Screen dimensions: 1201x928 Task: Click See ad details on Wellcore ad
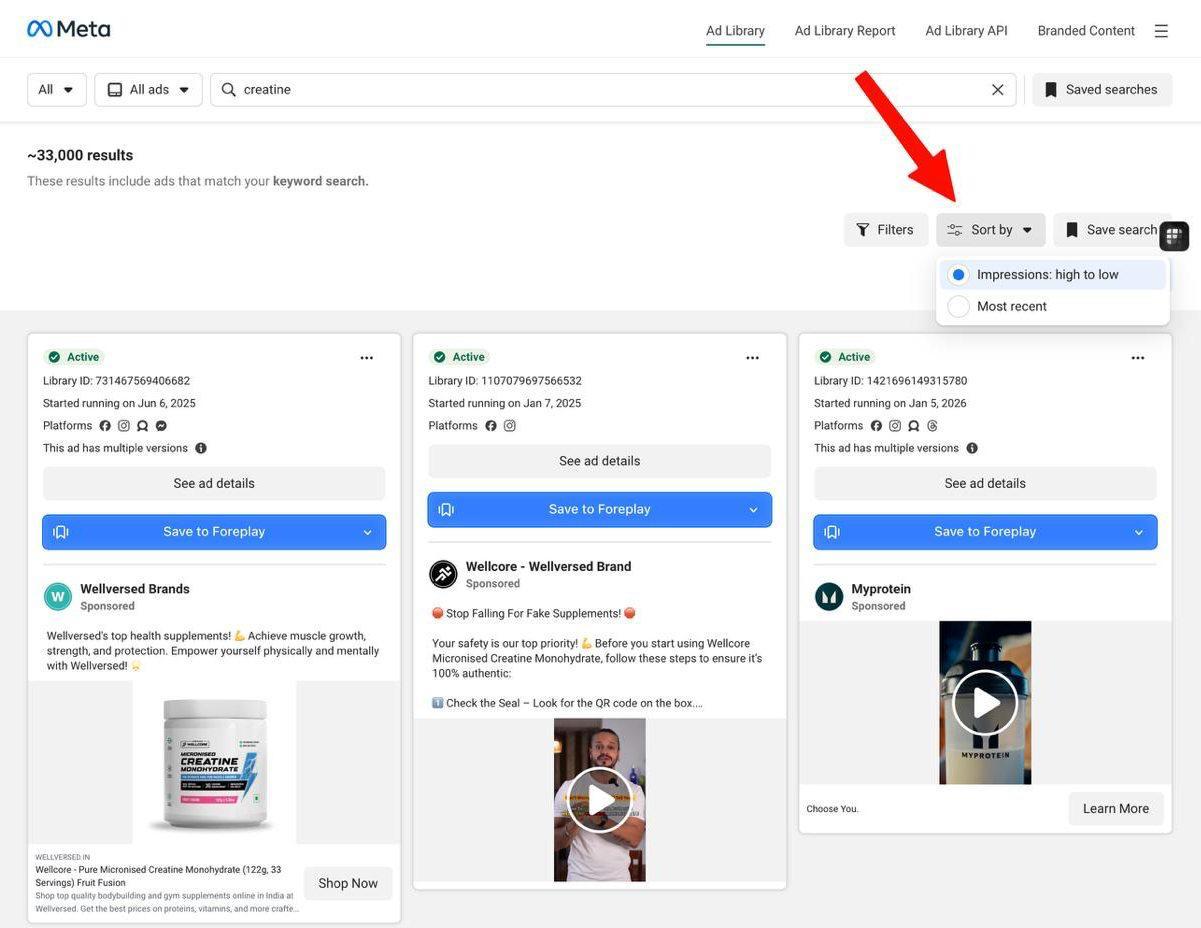coord(599,460)
